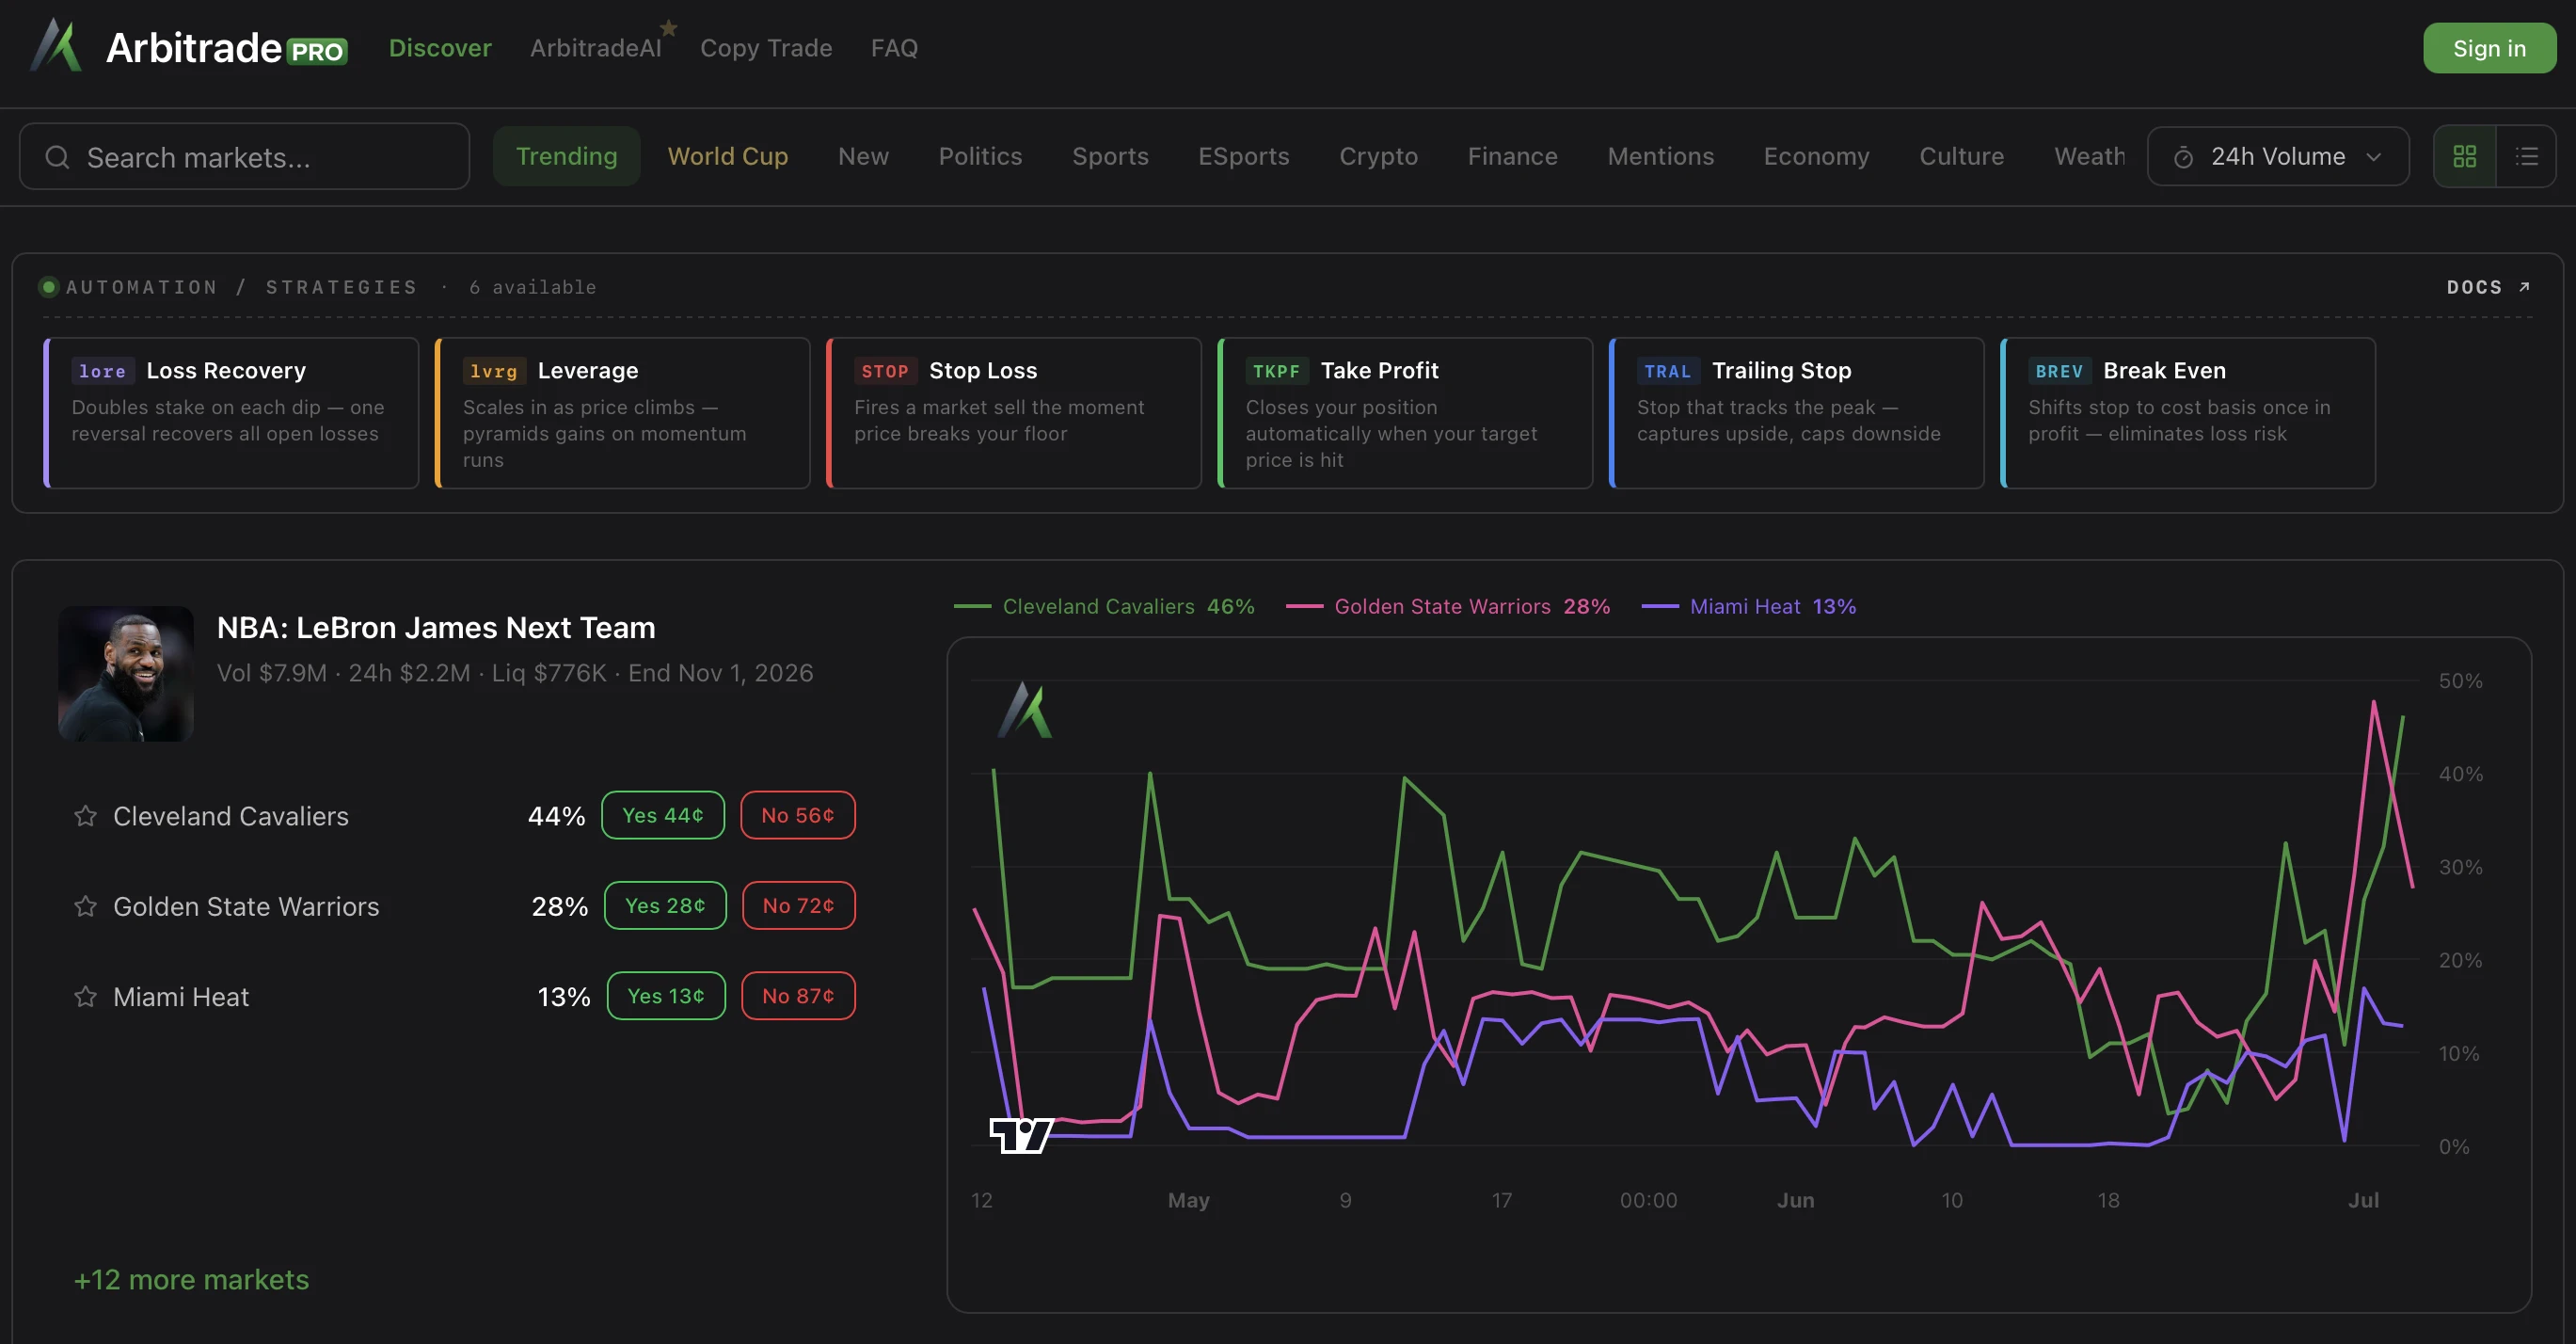Click the TRAL strategy tag
The image size is (2576, 1344).
click(1667, 371)
